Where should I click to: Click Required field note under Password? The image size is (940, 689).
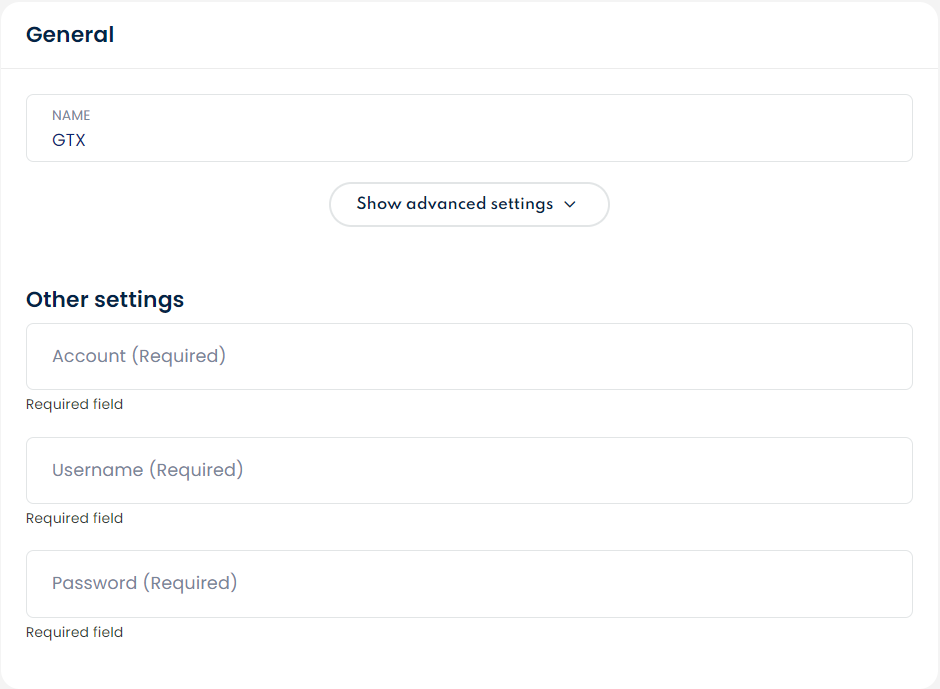tap(74, 632)
